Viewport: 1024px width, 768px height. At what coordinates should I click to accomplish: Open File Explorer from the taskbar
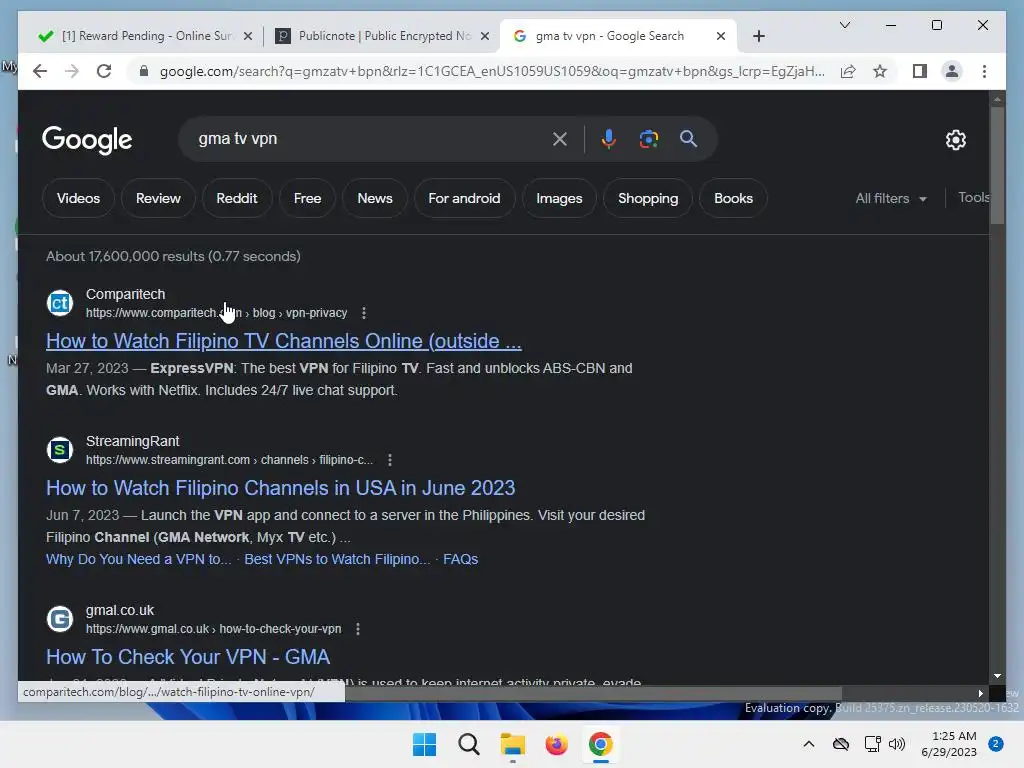[x=513, y=744]
